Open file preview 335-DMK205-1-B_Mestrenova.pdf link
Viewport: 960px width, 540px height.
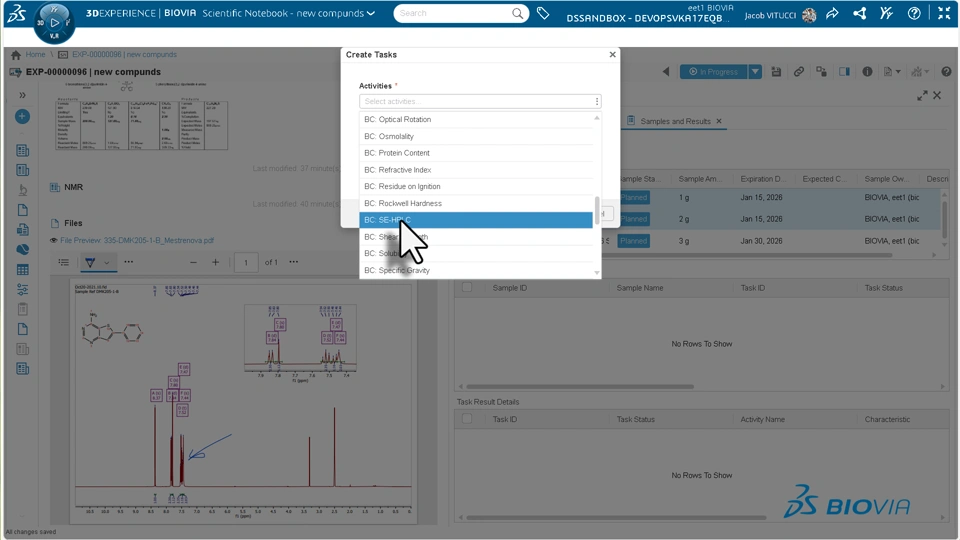pos(137,241)
